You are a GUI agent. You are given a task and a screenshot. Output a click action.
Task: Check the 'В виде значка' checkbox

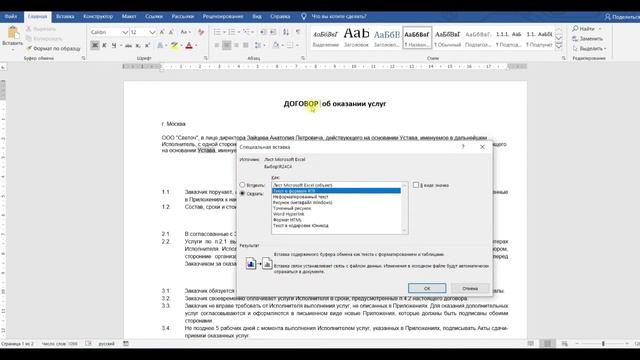tap(416, 185)
